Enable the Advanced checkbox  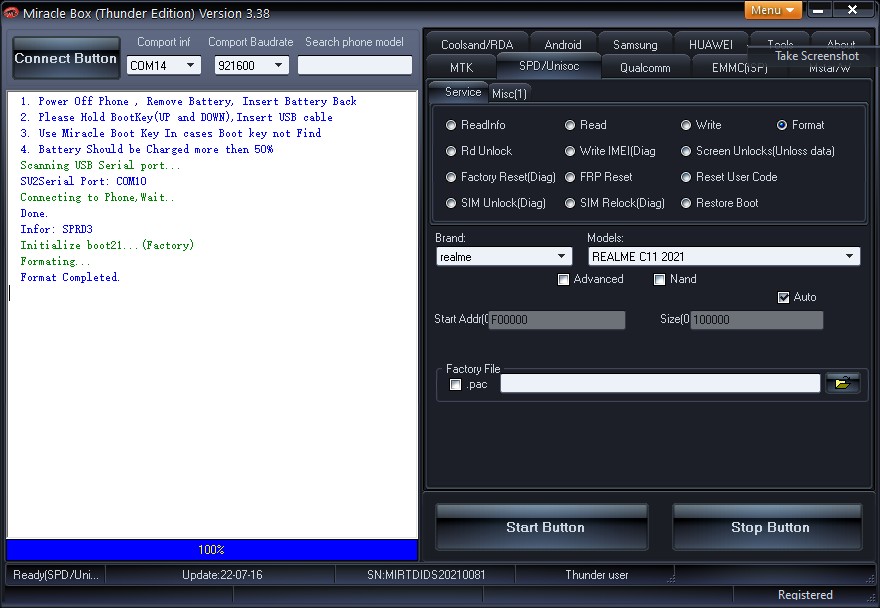point(563,280)
